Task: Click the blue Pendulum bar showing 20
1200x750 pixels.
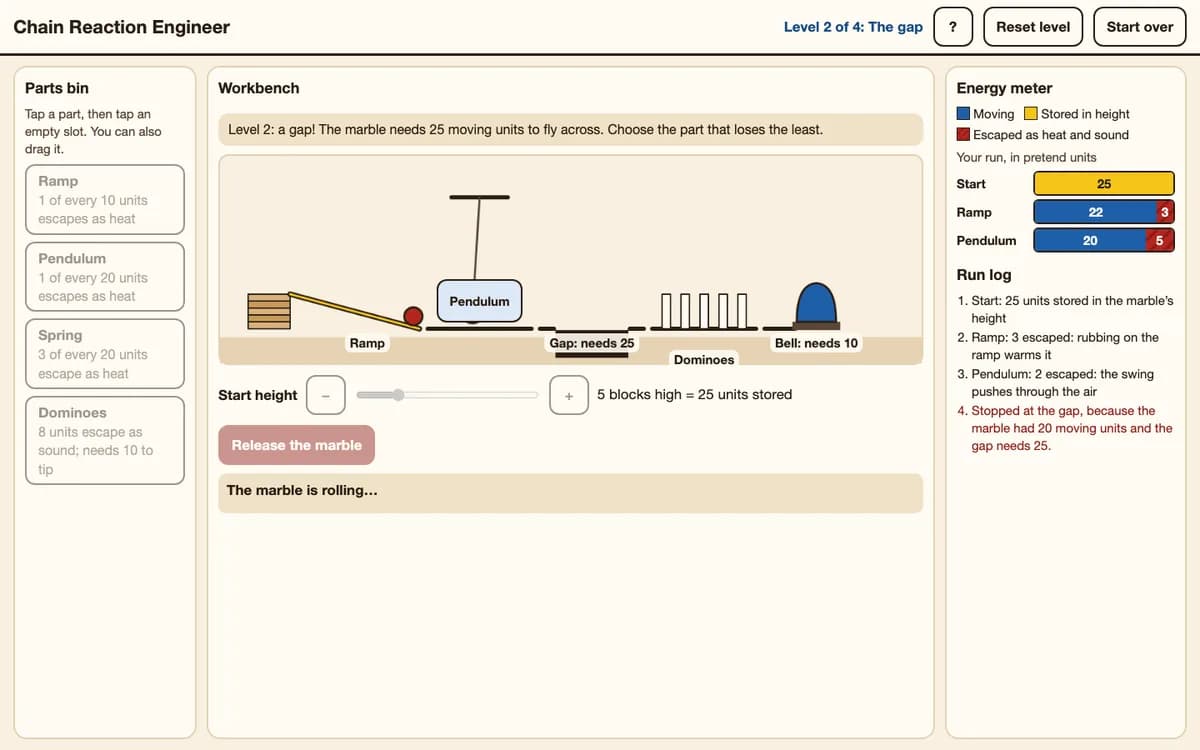Action: [1090, 240]
